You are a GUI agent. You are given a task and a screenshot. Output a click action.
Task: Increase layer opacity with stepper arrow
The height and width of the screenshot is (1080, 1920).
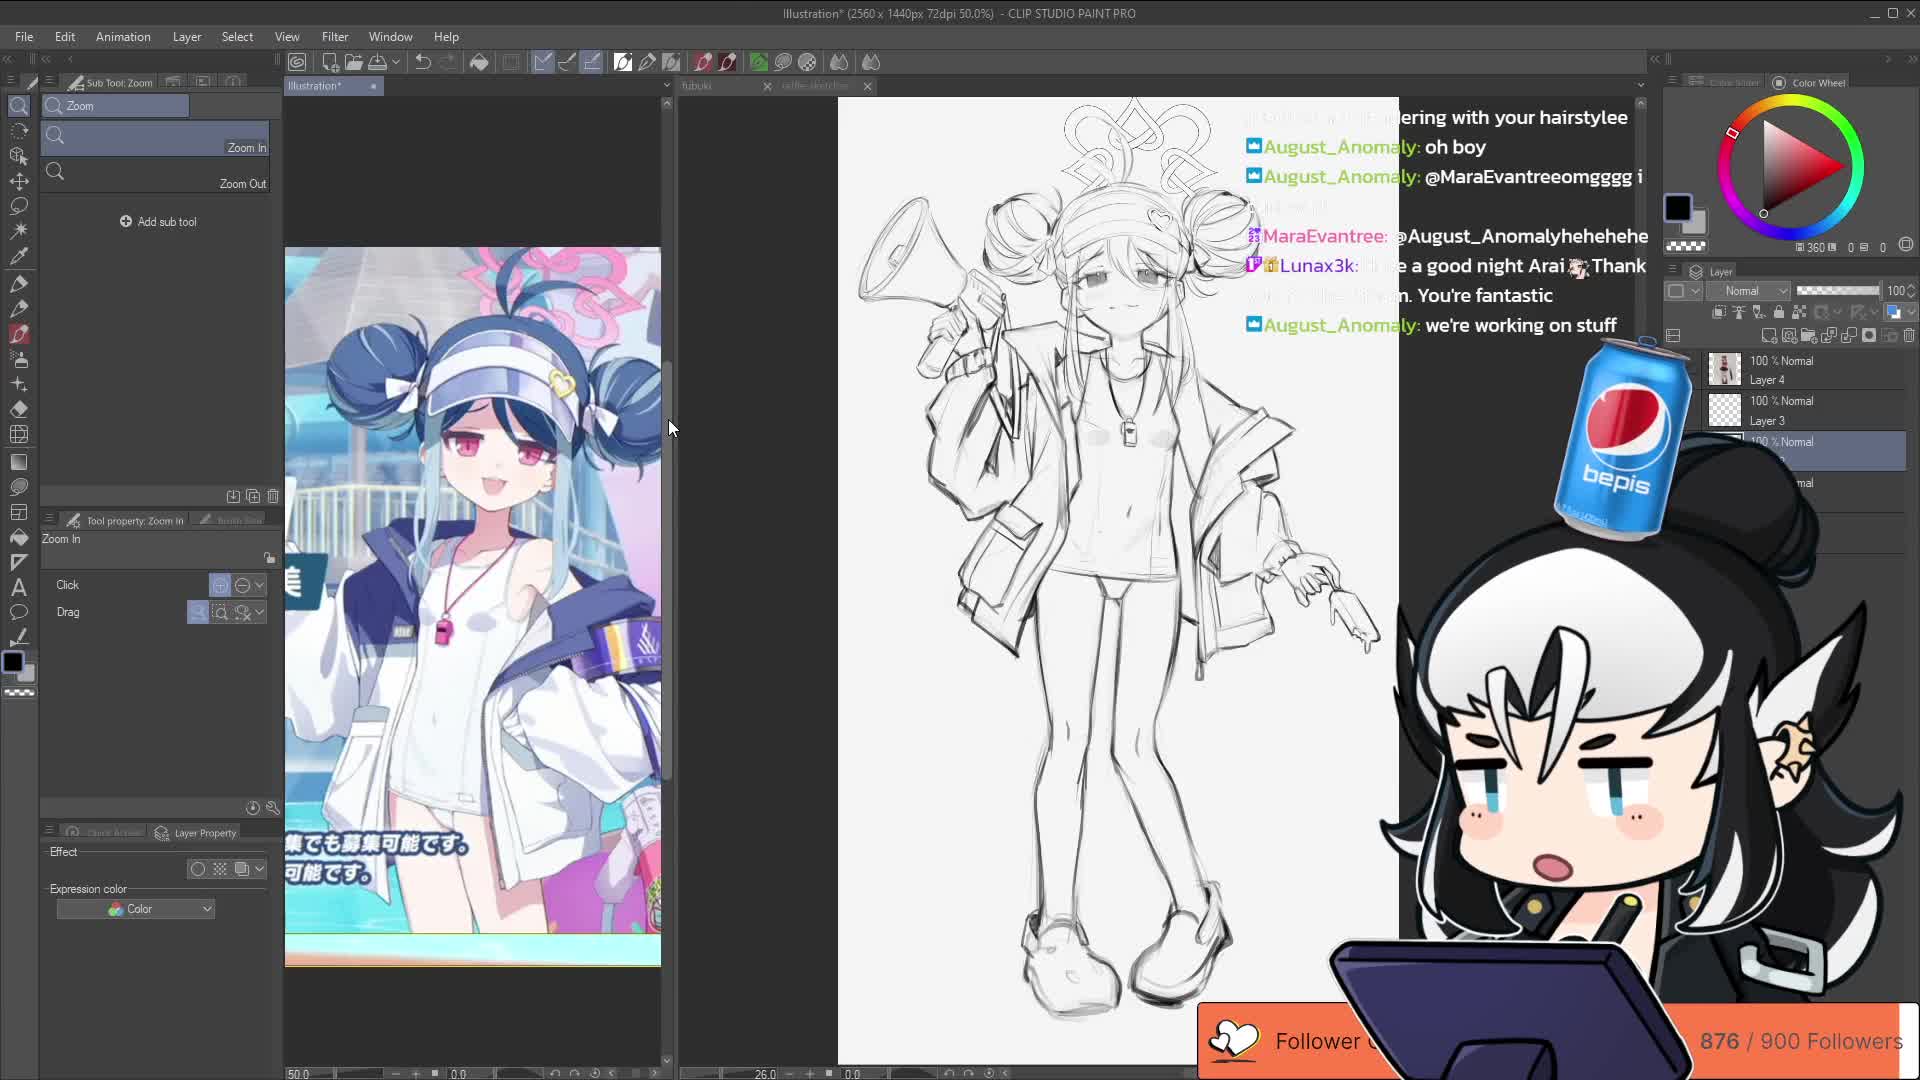[1911, 287]
